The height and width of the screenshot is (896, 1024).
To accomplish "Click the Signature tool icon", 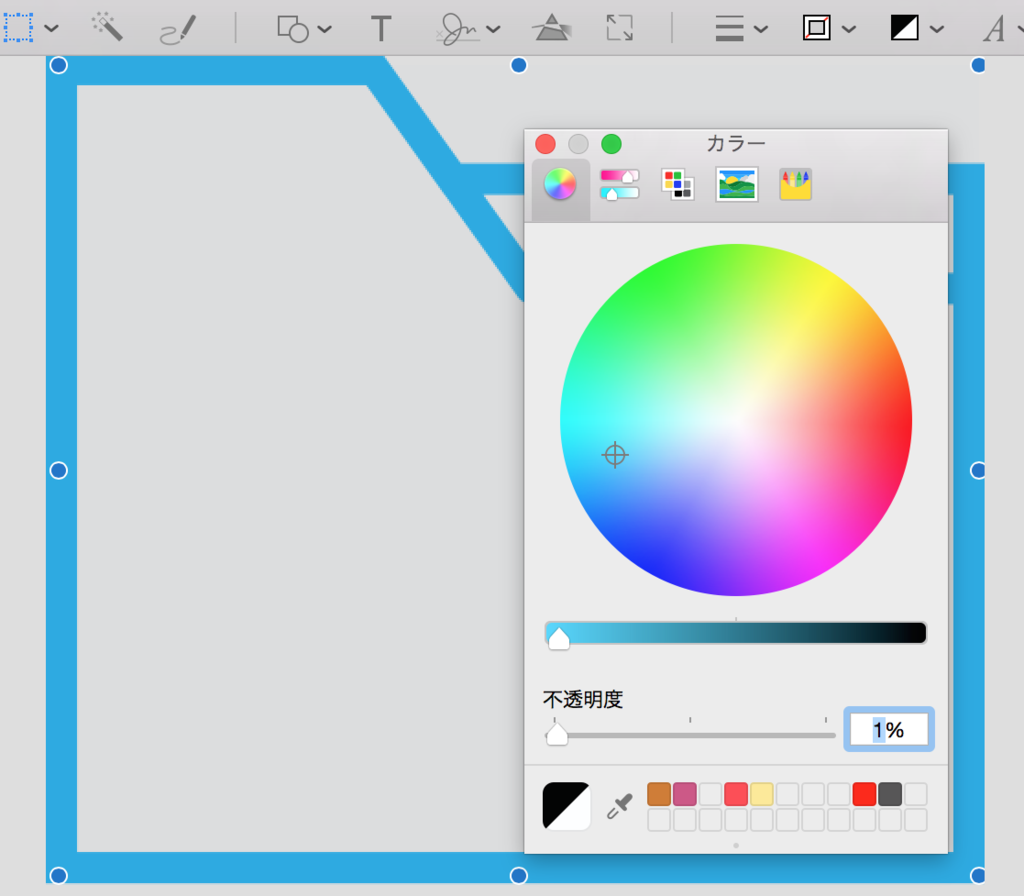I will pos(458,29).
